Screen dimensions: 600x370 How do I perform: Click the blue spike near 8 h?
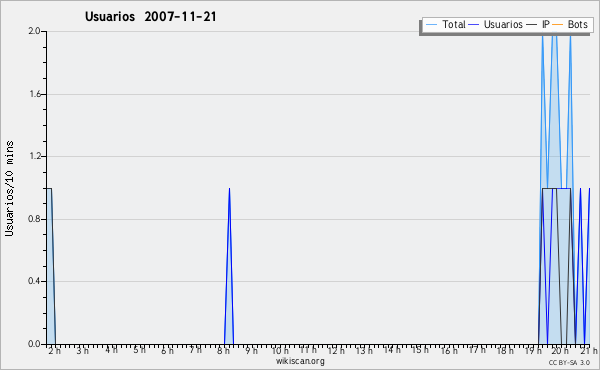(x=229, y=266)
